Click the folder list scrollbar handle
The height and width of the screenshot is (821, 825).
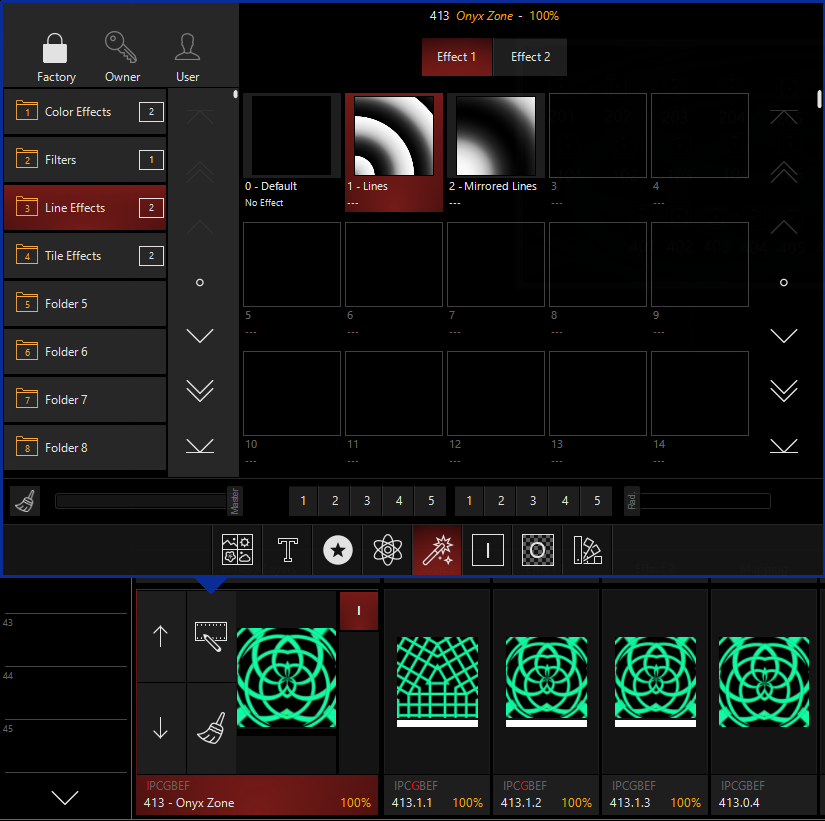click(235, 94)
